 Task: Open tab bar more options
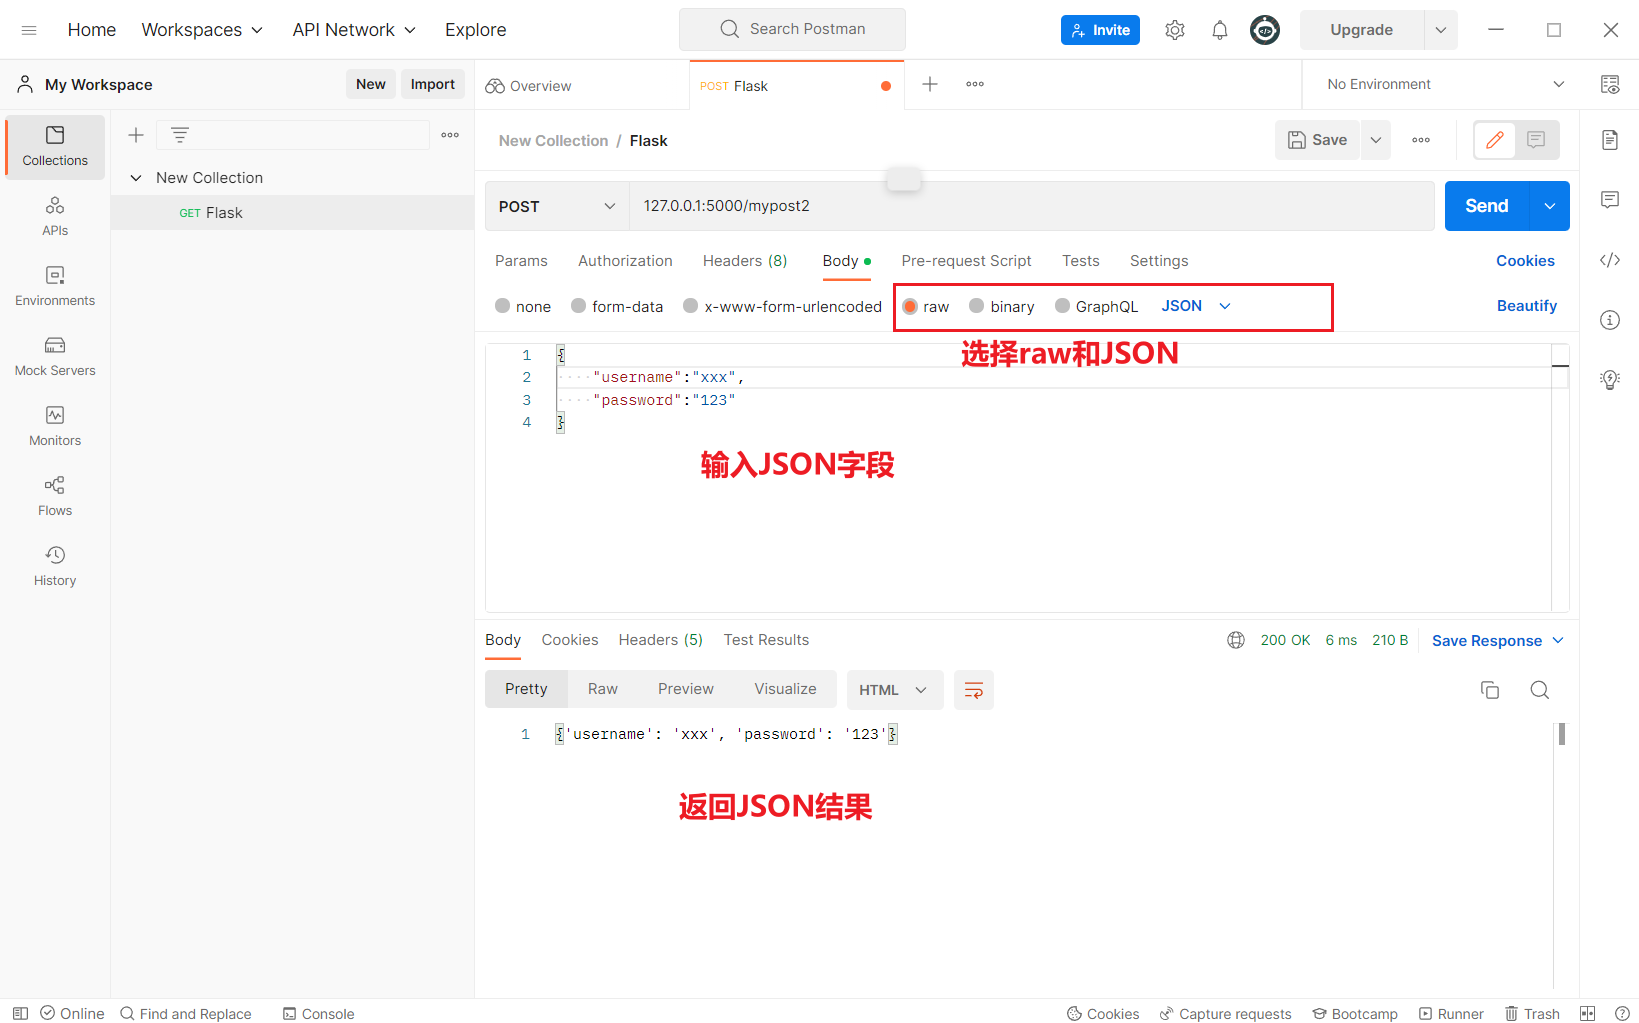[x=975, y=84]
